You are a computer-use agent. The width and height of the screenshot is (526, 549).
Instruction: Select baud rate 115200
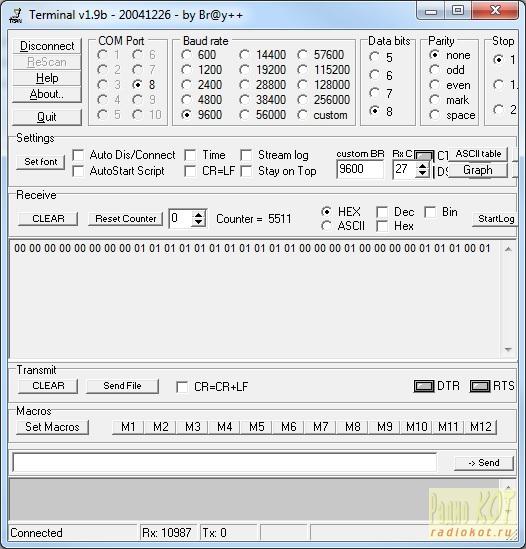[303, 70]
